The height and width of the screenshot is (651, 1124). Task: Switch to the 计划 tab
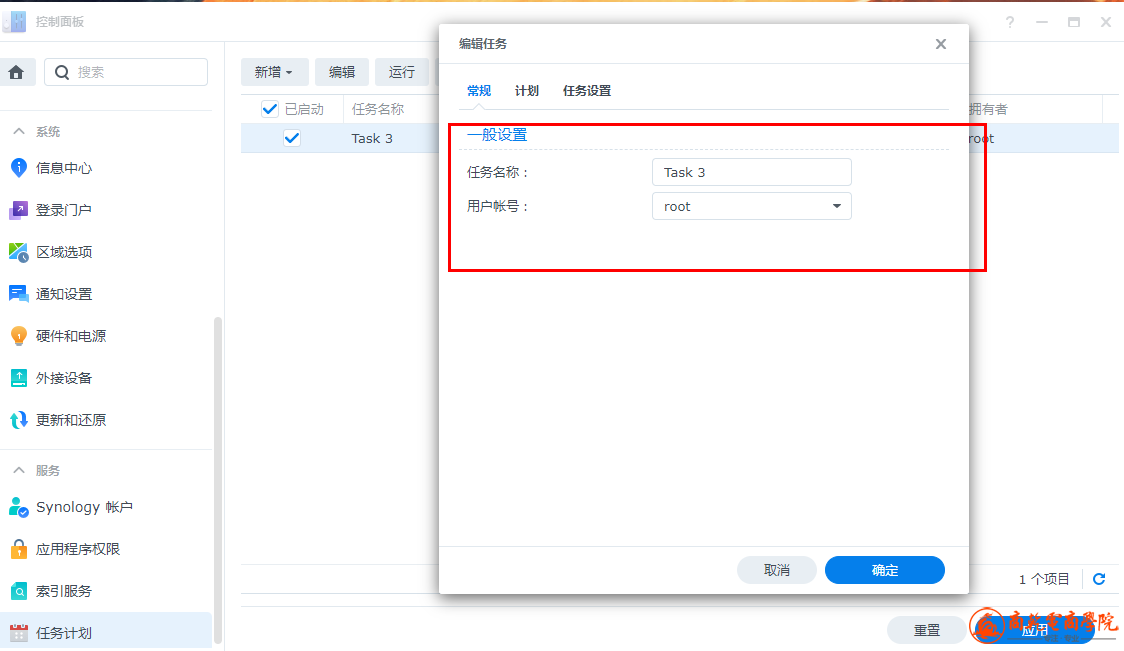[x=527, y=91]
